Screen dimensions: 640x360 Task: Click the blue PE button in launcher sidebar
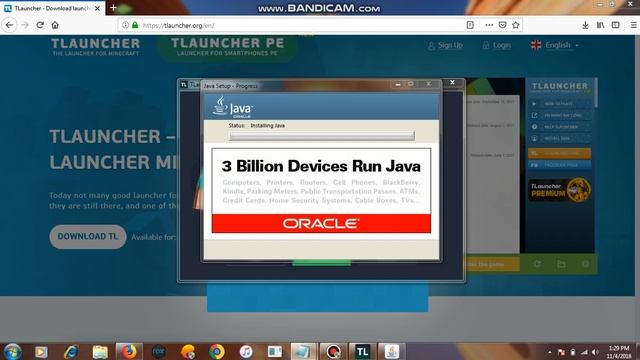[559, 165]
